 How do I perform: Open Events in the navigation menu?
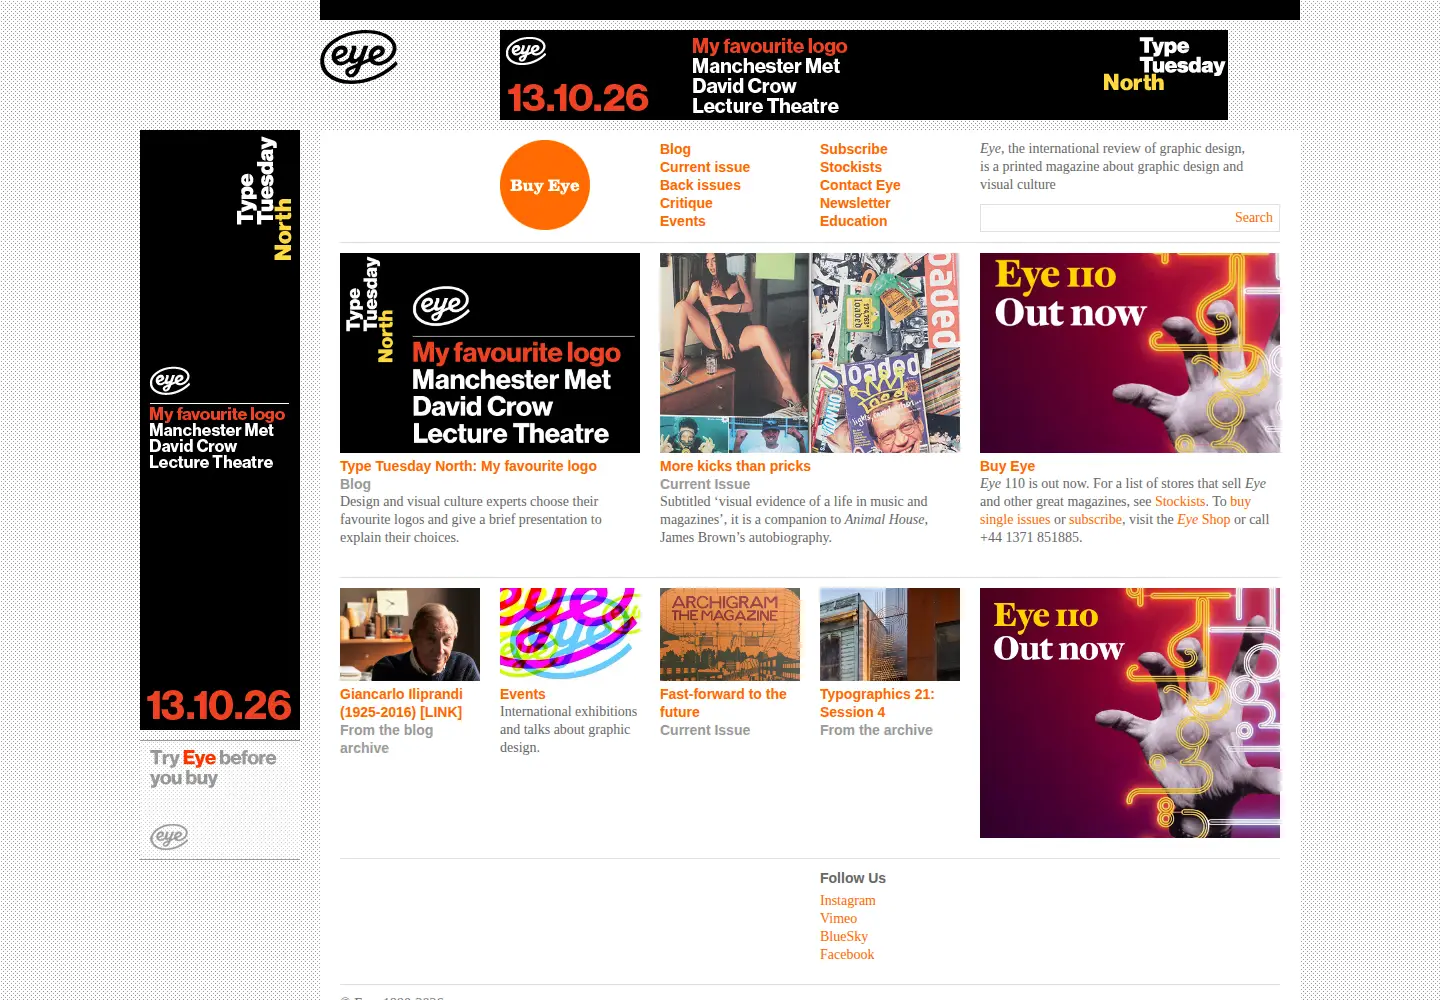682,221
